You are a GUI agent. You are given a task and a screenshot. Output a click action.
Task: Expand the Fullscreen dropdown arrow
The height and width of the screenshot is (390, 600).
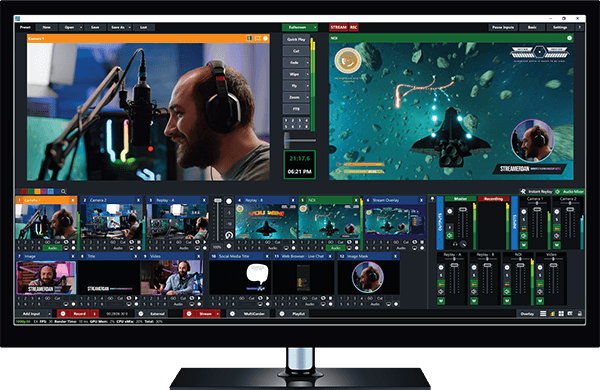tap(315, 27)
